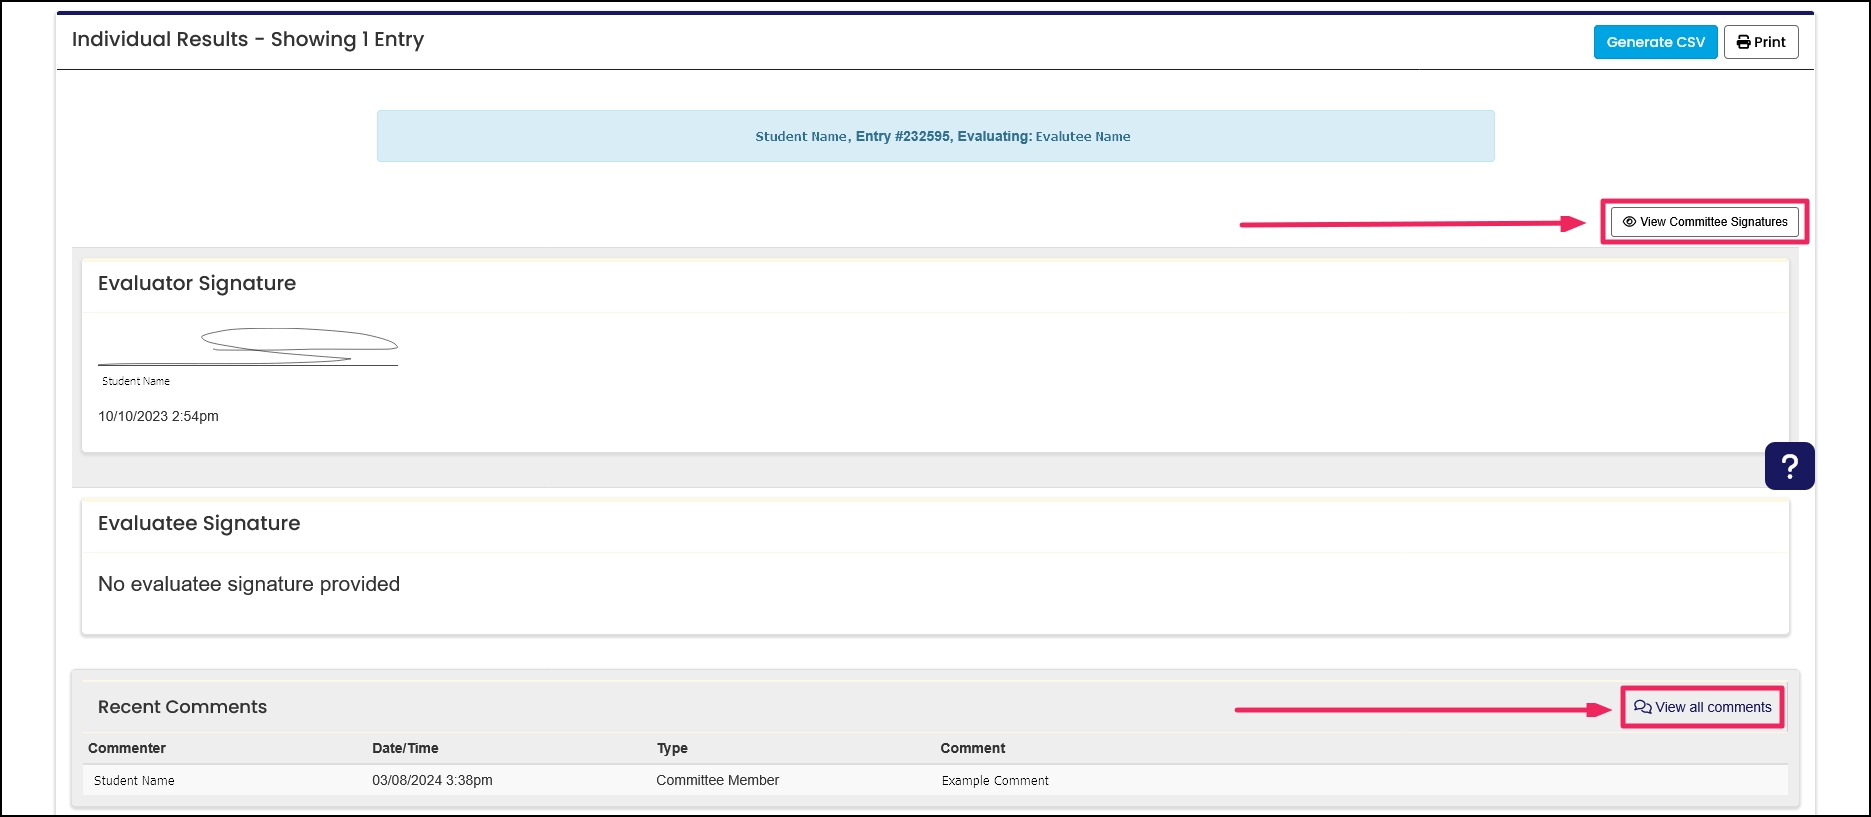Click the 10/10/2023 2:54pm signature timestamp
The image size is (1871, 817).
tap(158, 416)
